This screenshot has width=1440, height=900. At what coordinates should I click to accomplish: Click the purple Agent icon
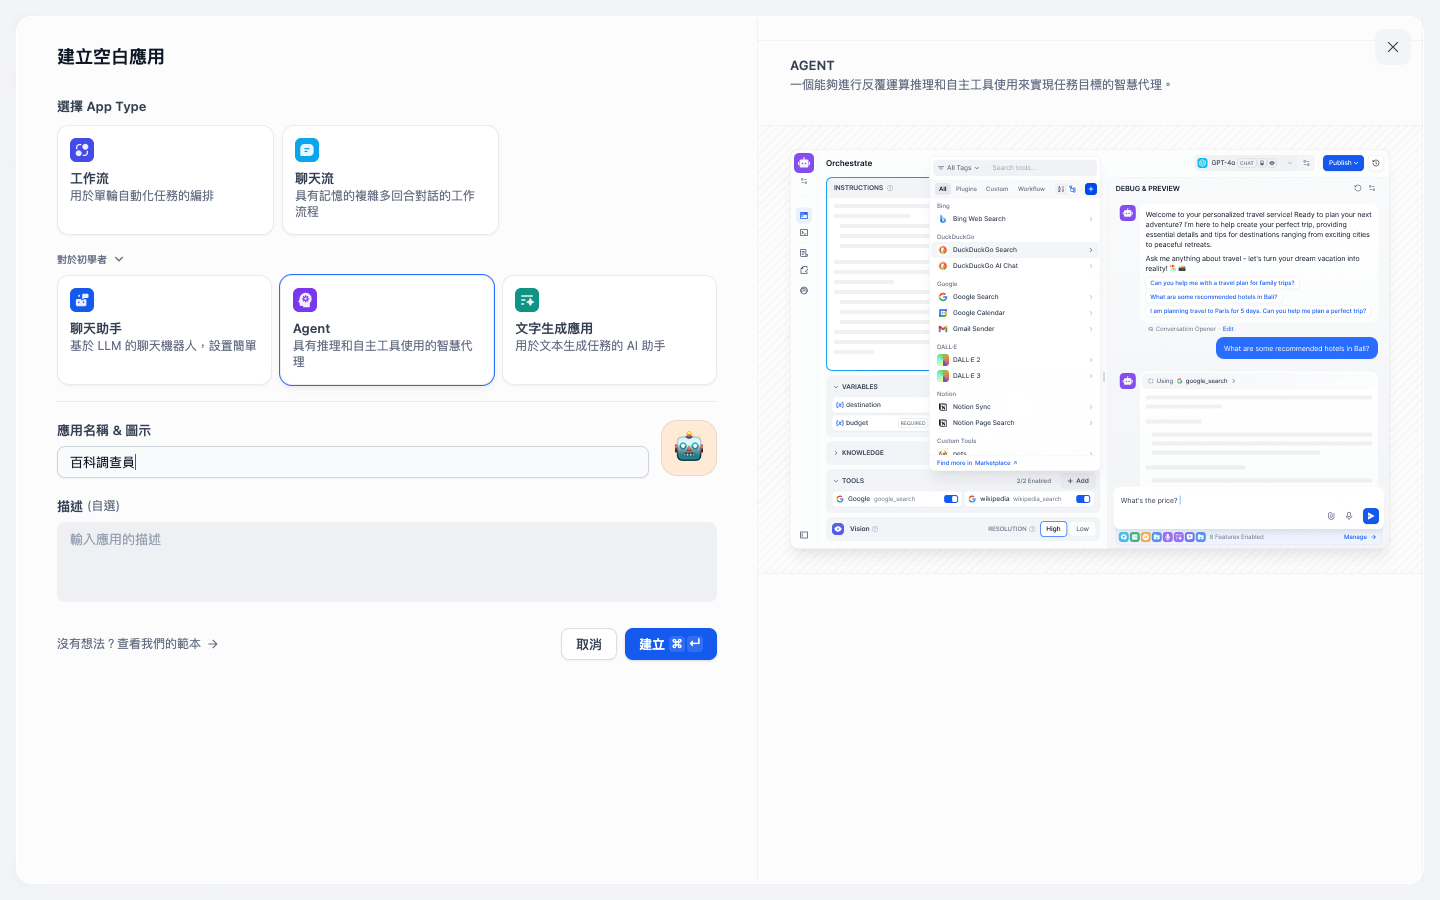point(305,300)
